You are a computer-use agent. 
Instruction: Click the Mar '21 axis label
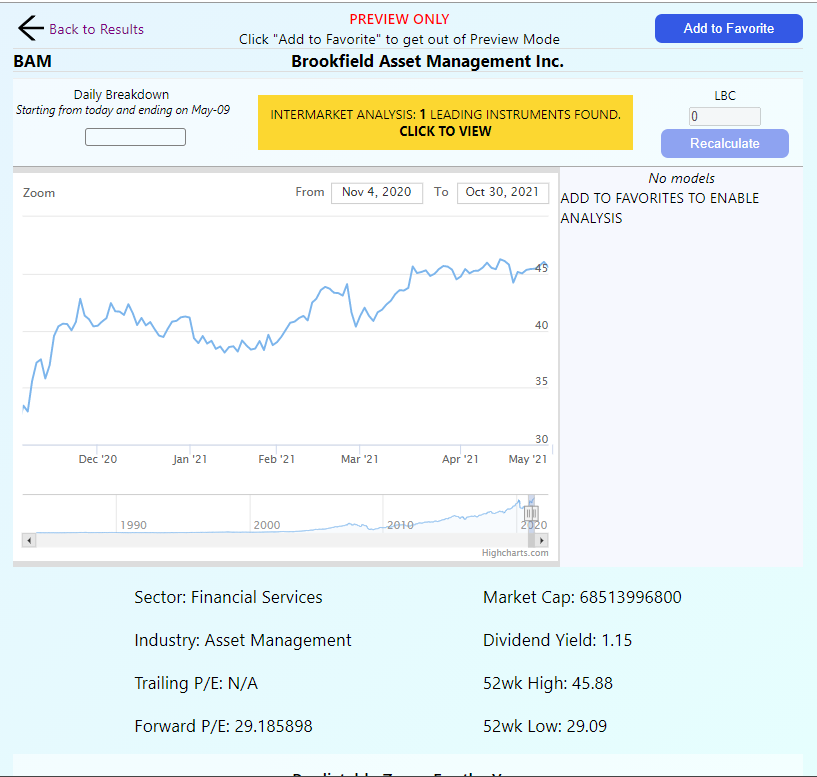click(x=360, y=459)
